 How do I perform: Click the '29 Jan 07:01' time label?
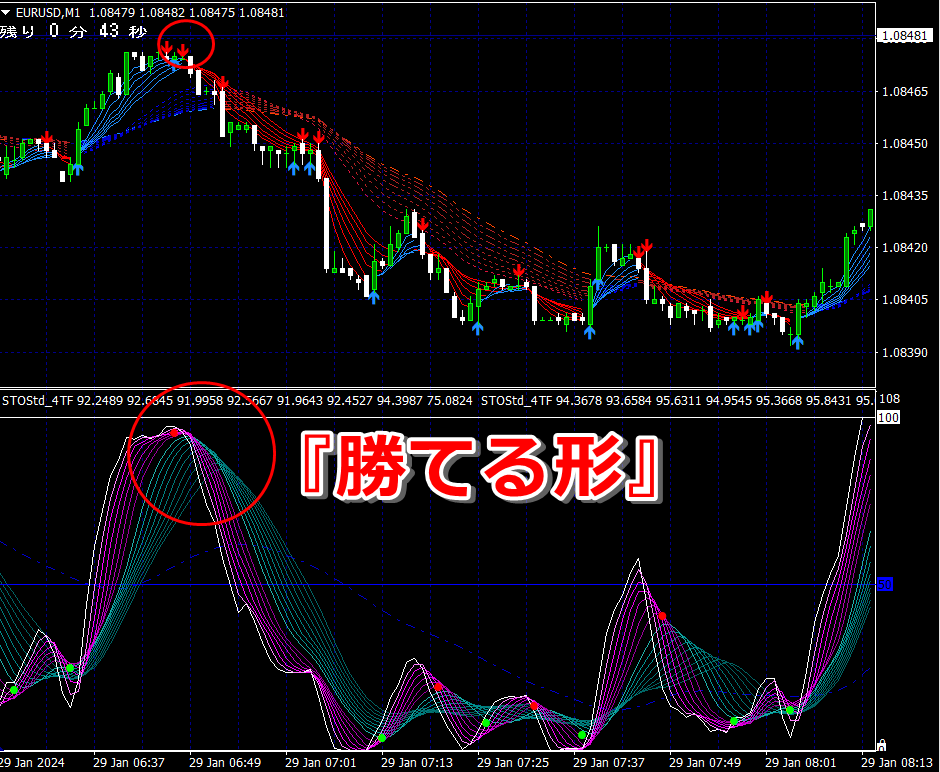321,762
